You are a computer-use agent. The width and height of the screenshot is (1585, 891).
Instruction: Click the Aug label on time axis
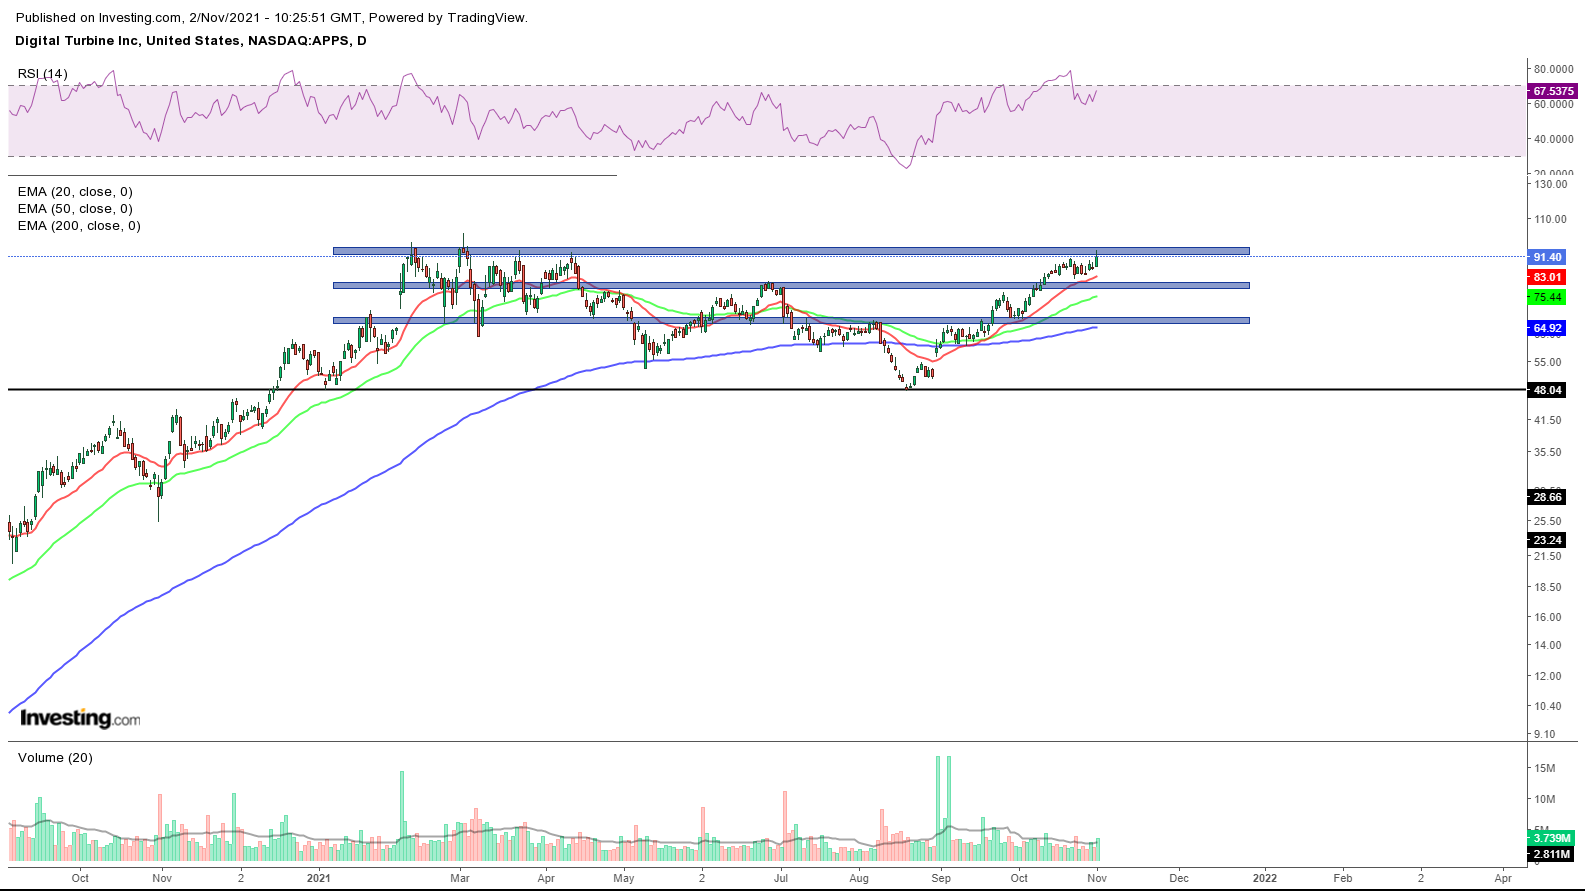[859, 878]
